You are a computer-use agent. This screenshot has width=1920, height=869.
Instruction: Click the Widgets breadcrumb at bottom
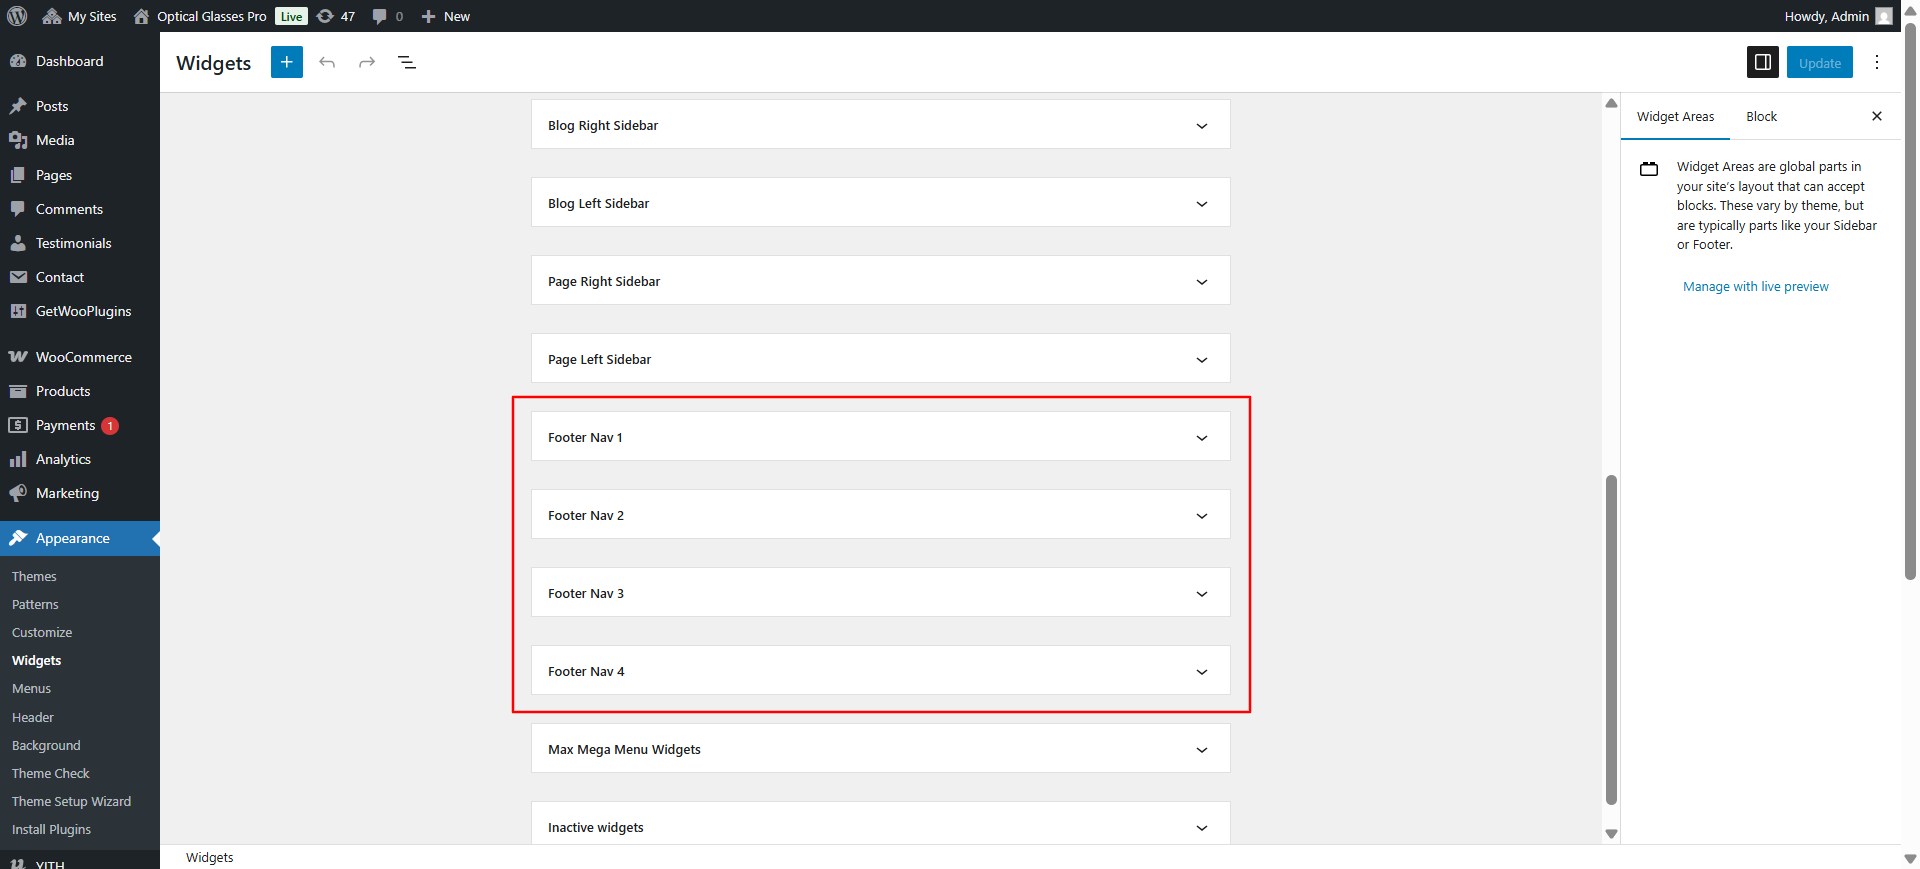209,857
